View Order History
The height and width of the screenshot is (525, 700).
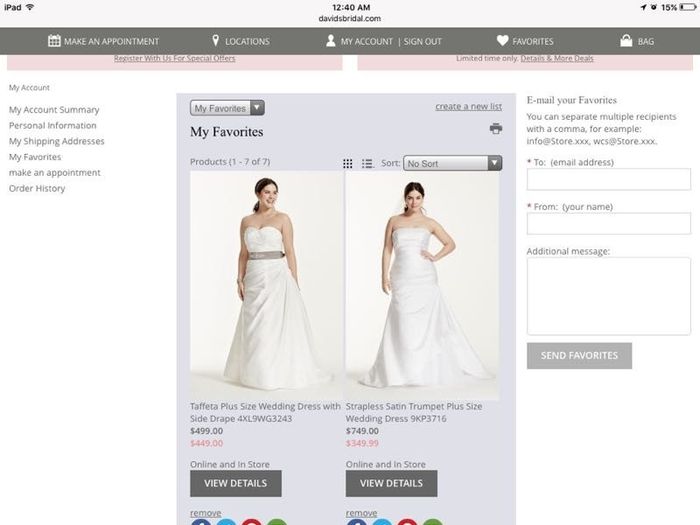click(x=37, y=188)
